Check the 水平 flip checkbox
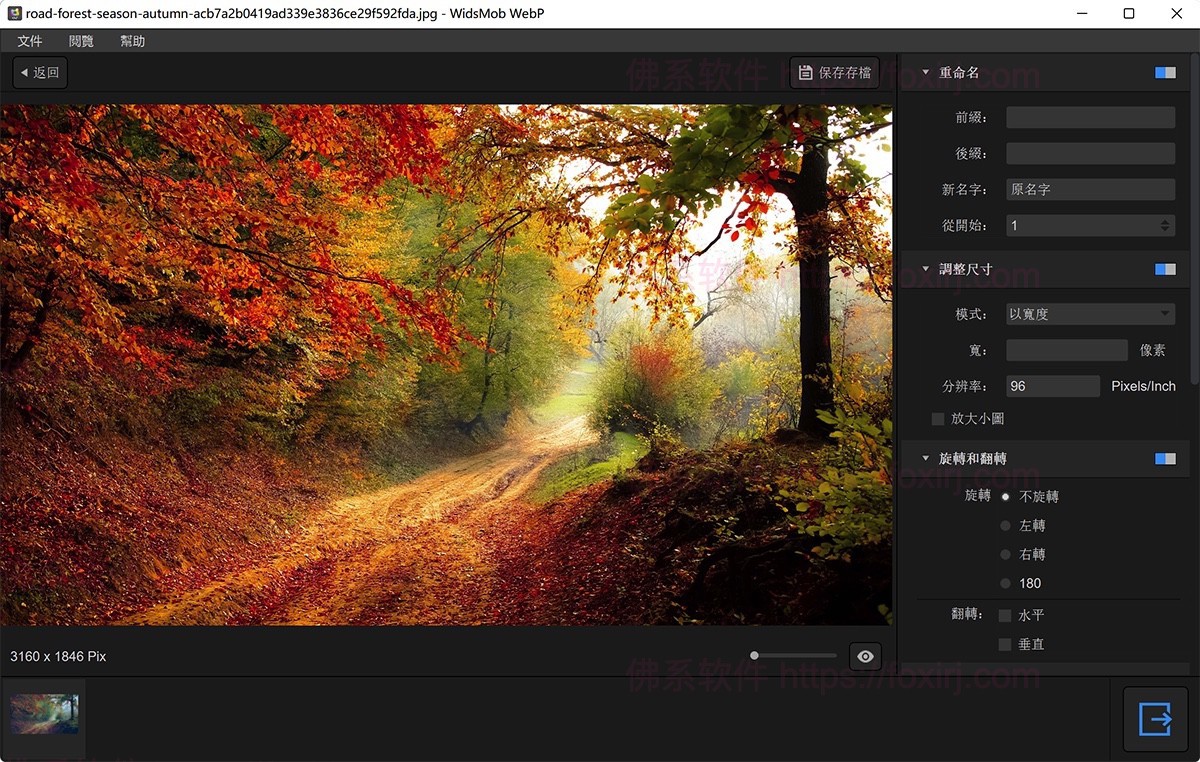The width and height of the screenshot is (1200, 762). coord(1005,615)
